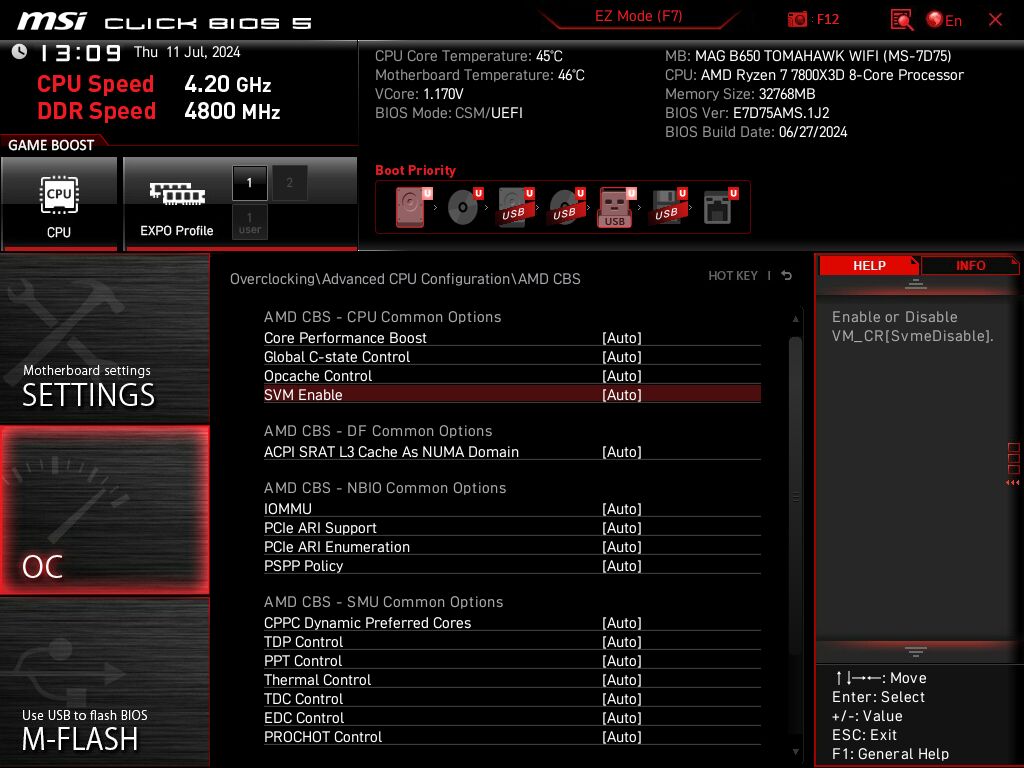Switch to the HELP tab
This screenshot has width=1024, height=768.
869,265
